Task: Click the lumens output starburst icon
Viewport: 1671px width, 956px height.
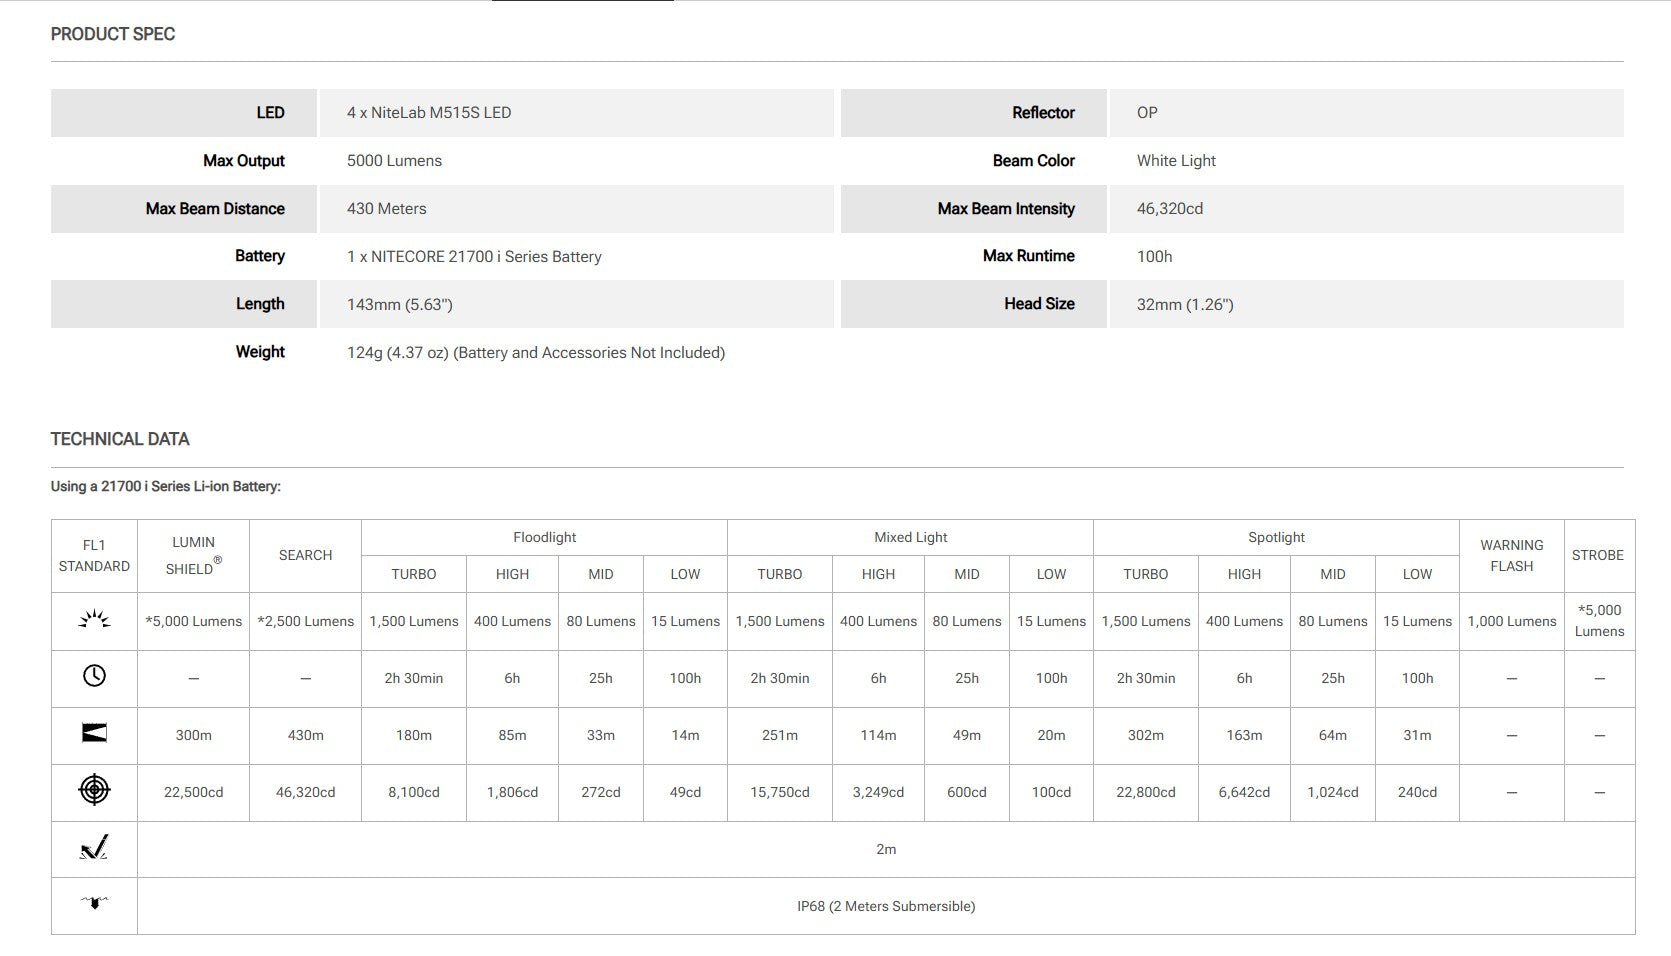Action: (x=94, y=620)
